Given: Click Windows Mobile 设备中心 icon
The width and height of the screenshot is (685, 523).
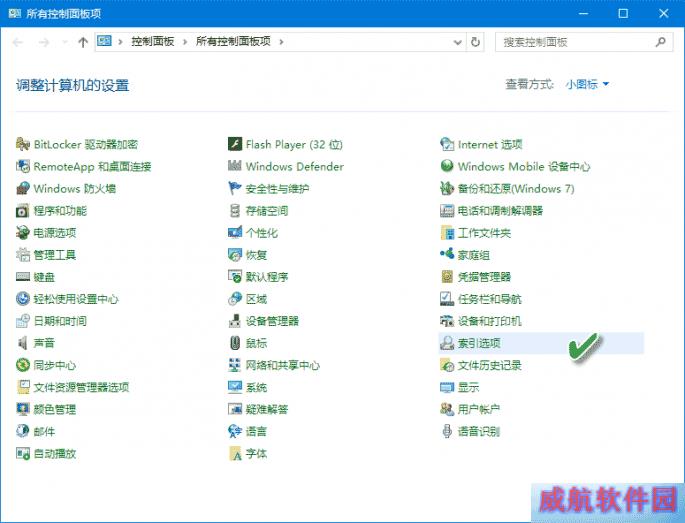Looking at the screenshot, I should 447,166.
